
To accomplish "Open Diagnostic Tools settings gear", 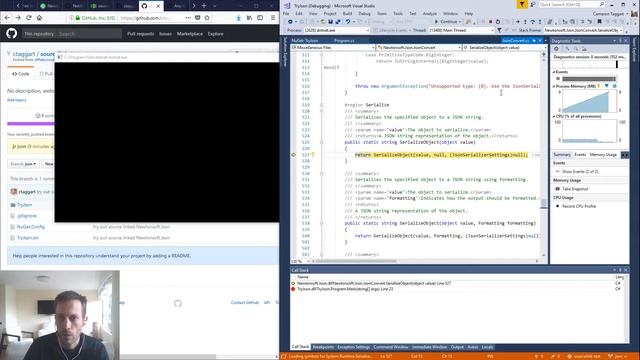I will coord(556,49).
